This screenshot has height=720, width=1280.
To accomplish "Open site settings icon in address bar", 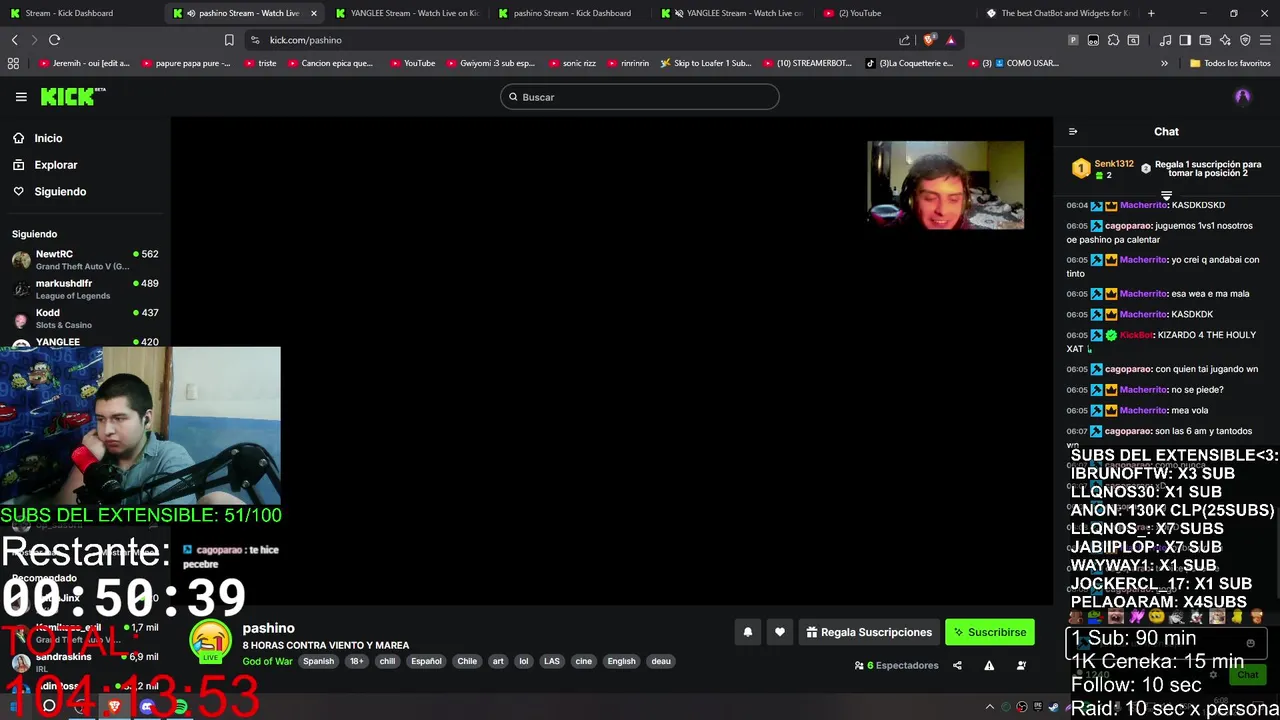I will pos(255,40).
